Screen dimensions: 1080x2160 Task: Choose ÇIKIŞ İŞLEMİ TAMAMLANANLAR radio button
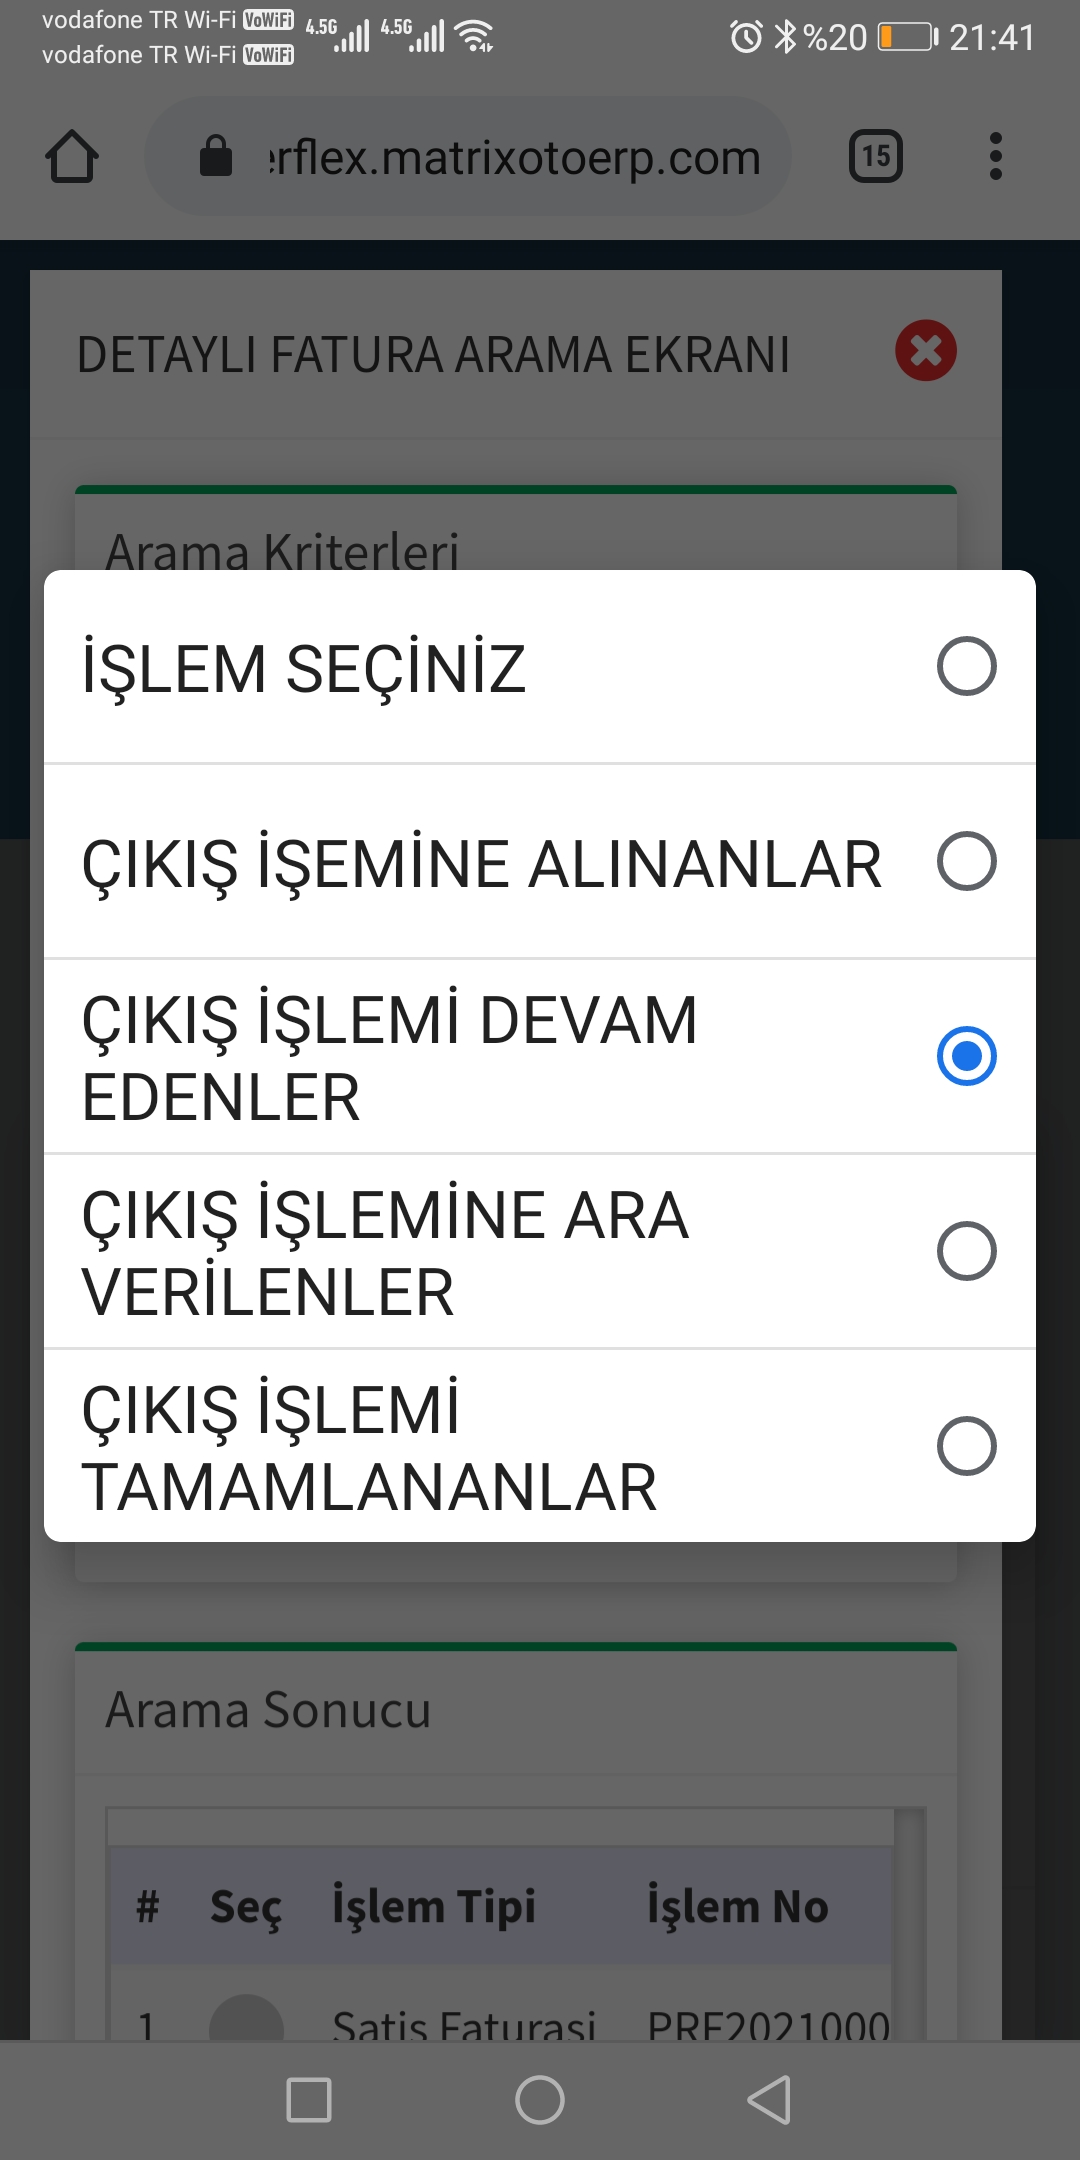[x=966, y=1446]
